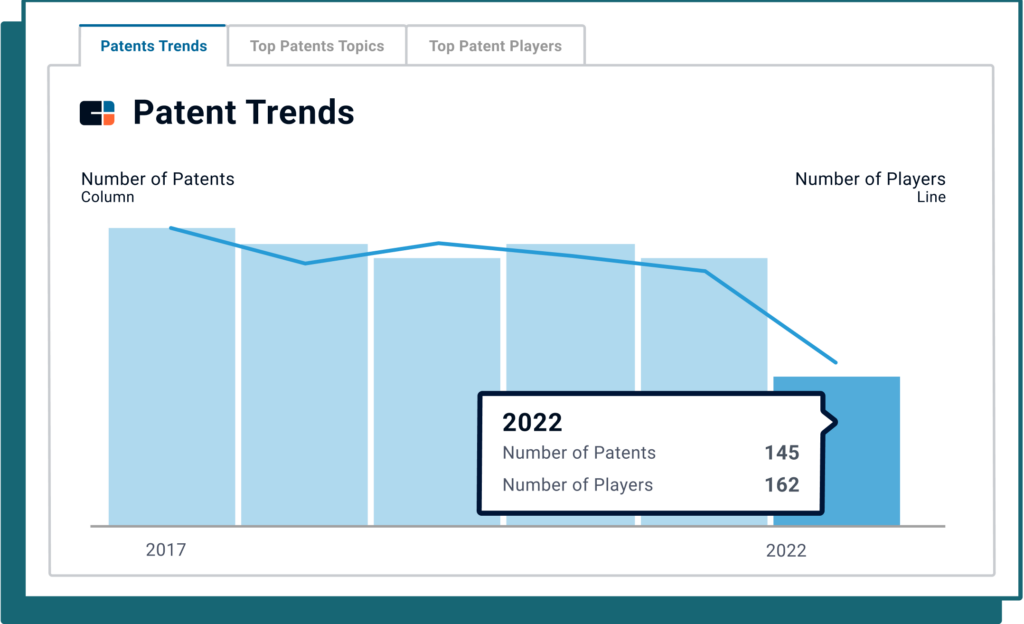This screenshot has width=1024, height=624.
Task: Click the line's peak over the third column
Action: 438,243
